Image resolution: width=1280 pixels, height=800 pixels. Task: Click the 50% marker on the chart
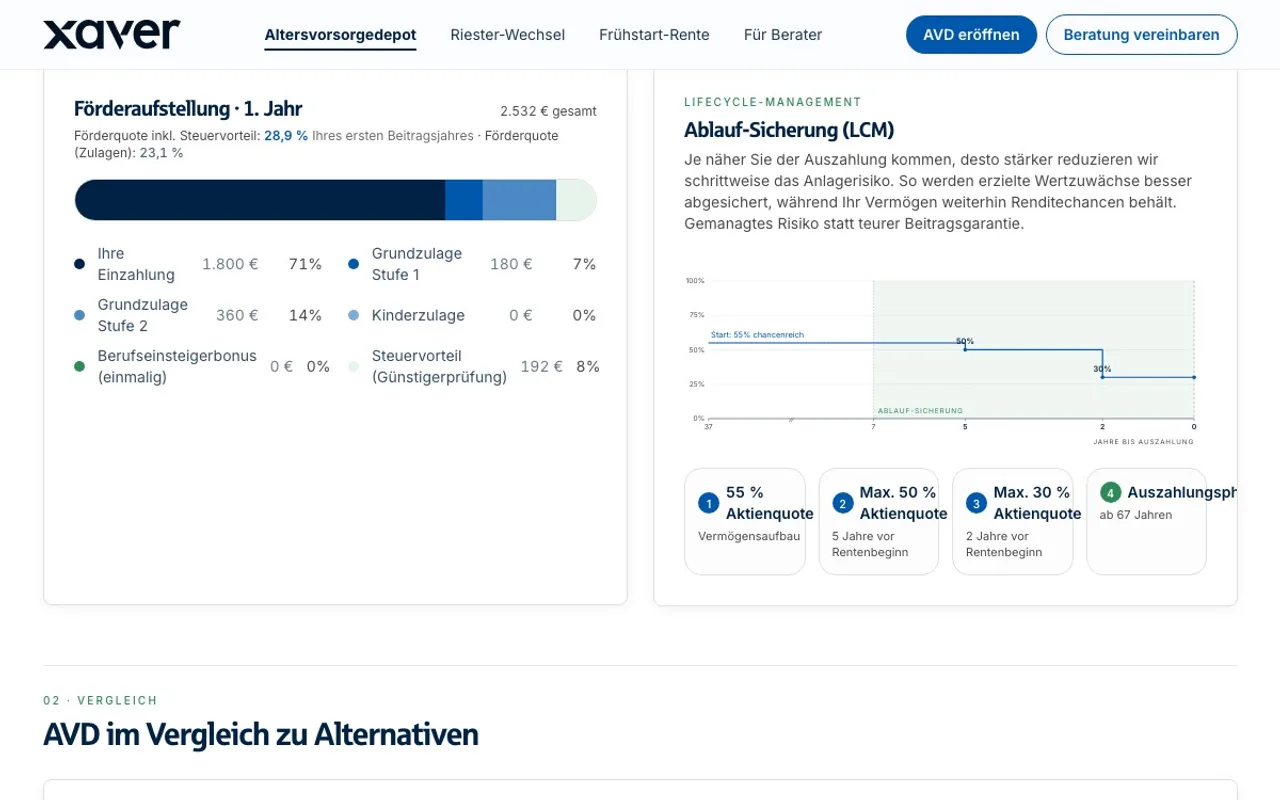965,349
